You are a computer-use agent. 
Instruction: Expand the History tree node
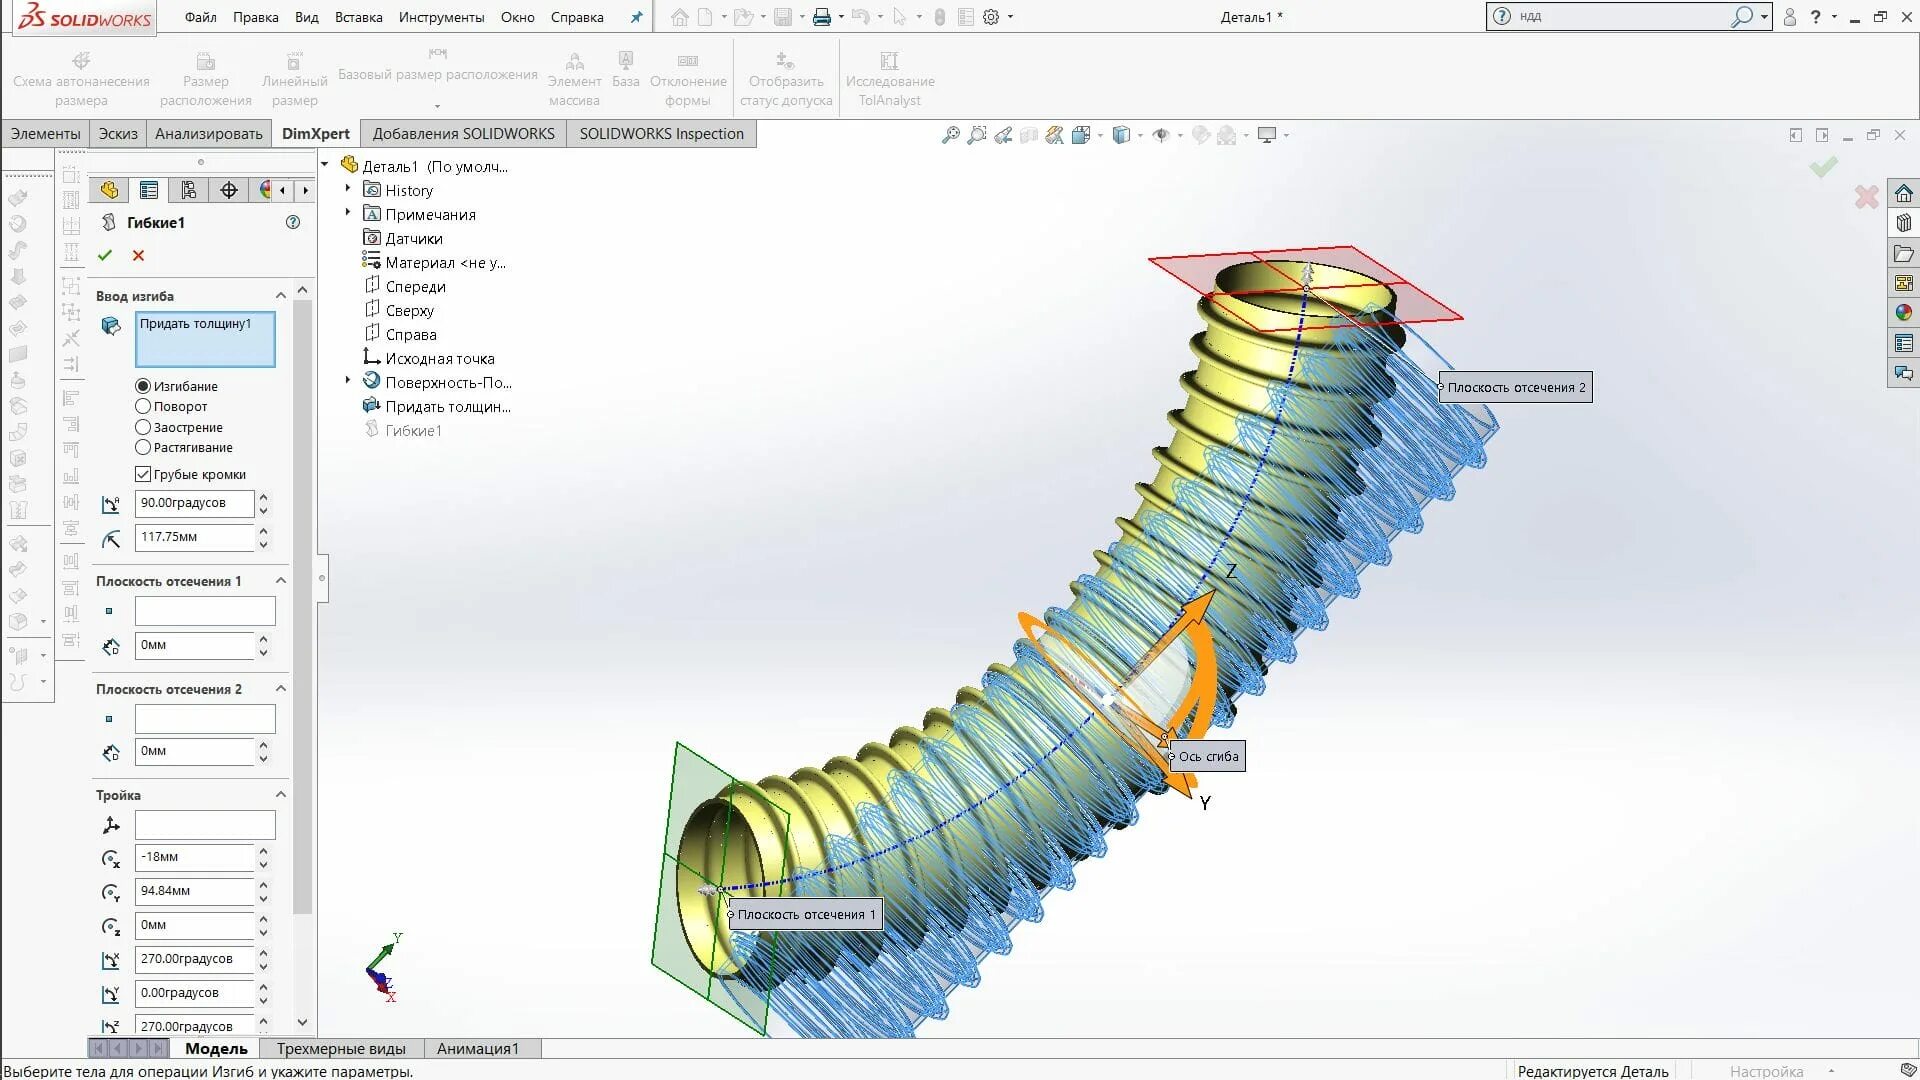pyautogui.click(x=347, y=190)
